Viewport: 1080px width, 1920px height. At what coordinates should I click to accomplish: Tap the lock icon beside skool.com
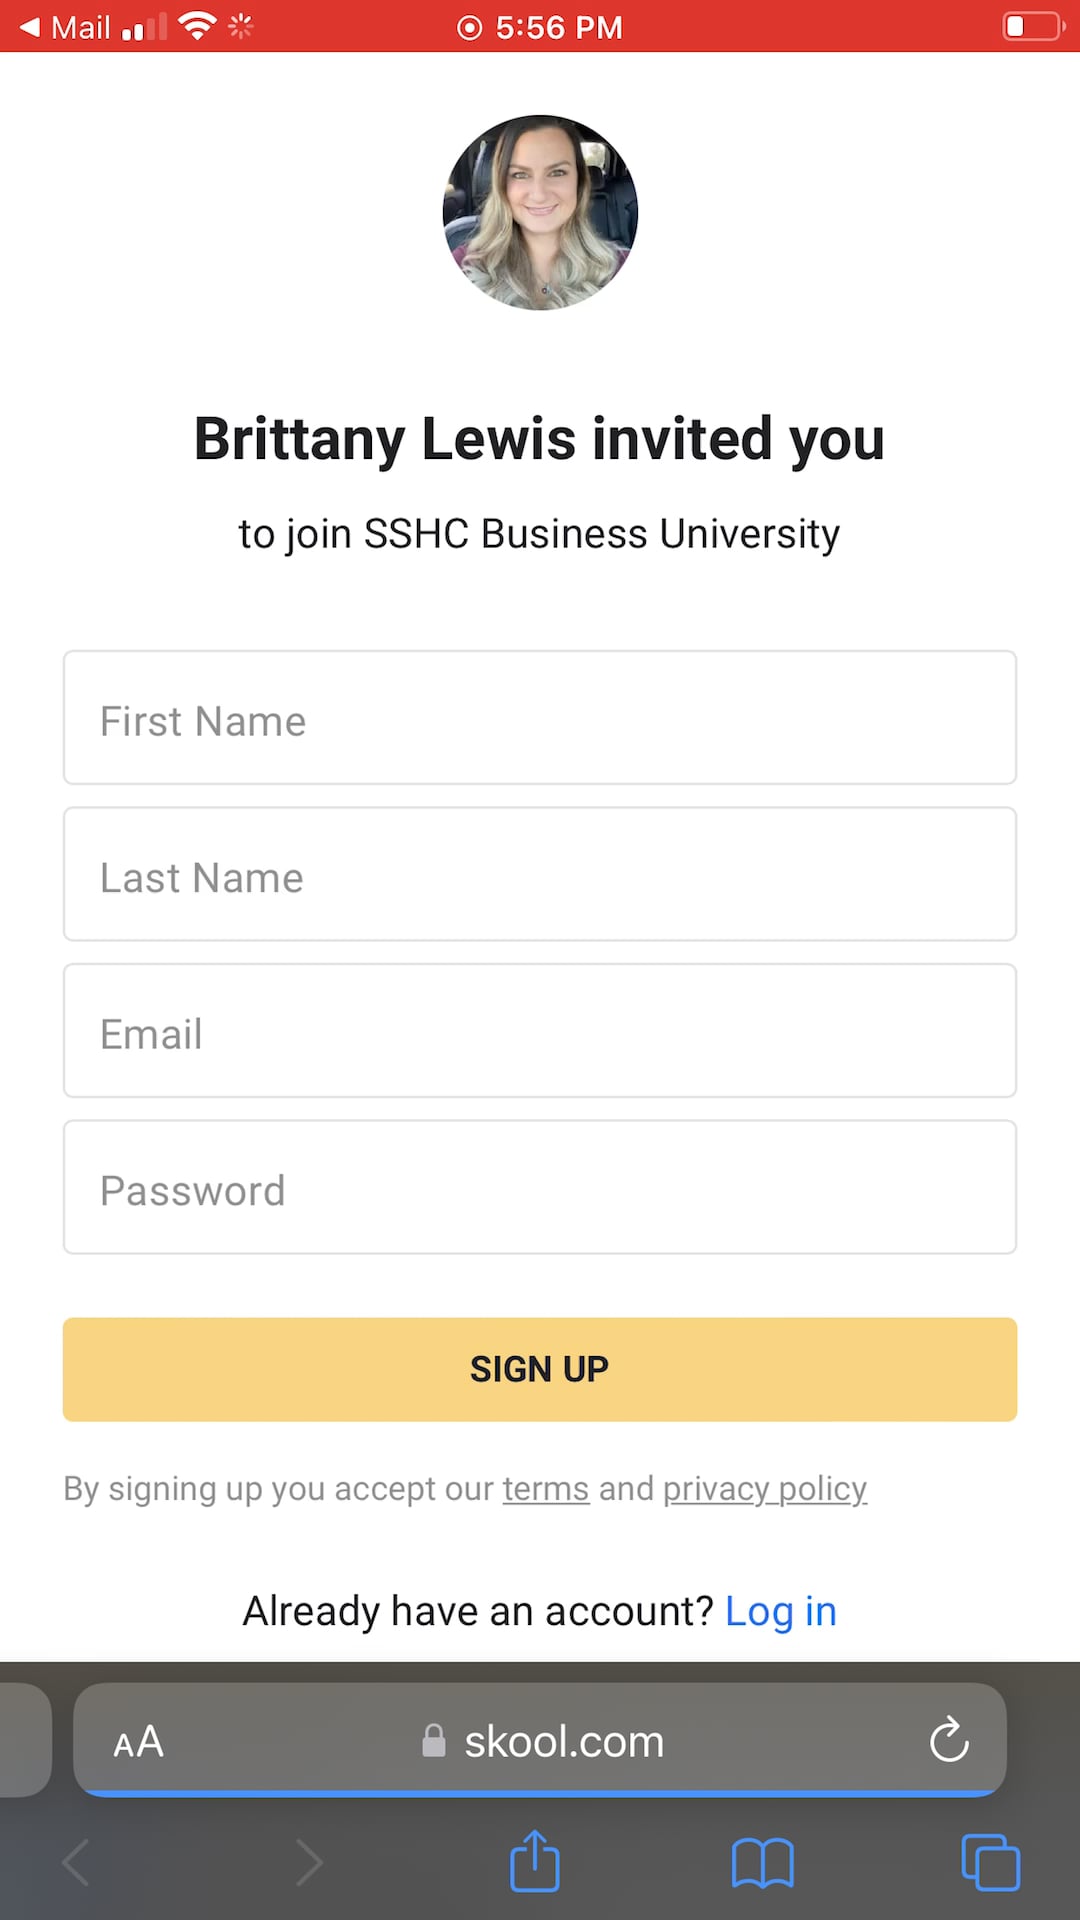(x=434, y=1741)
